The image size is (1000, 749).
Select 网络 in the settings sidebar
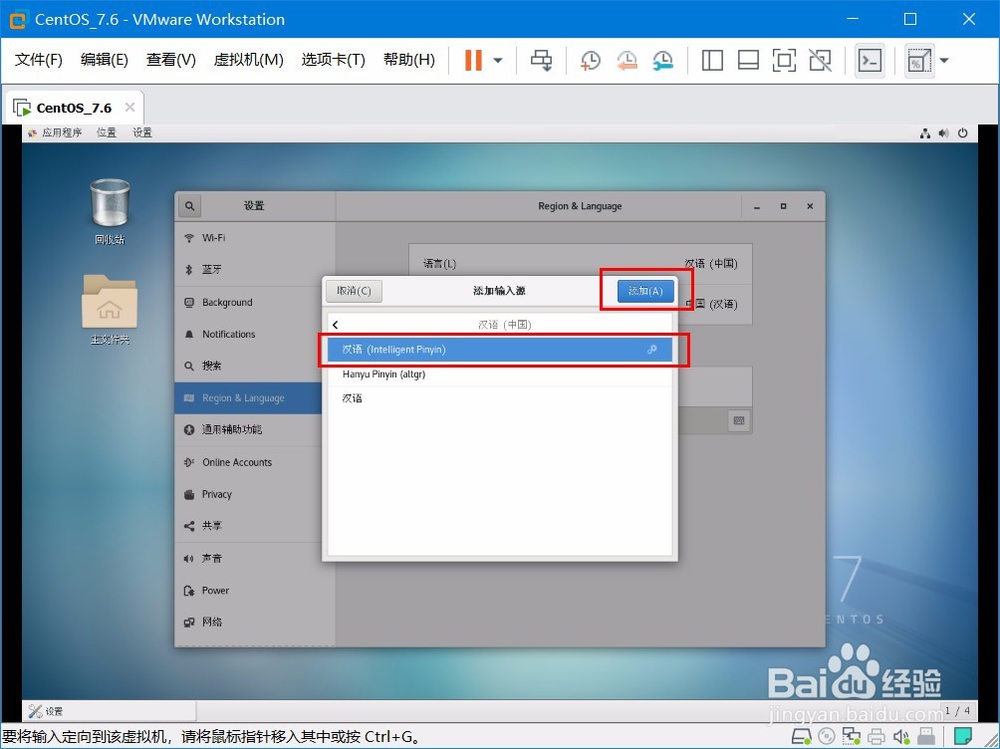tap(254, 622)
